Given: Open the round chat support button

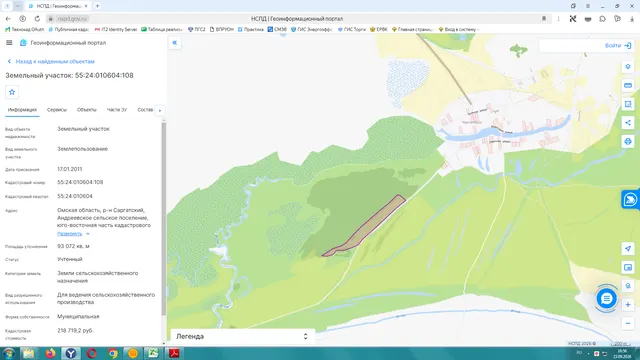Looking at the screenshot, I should [x=607, y=299].
